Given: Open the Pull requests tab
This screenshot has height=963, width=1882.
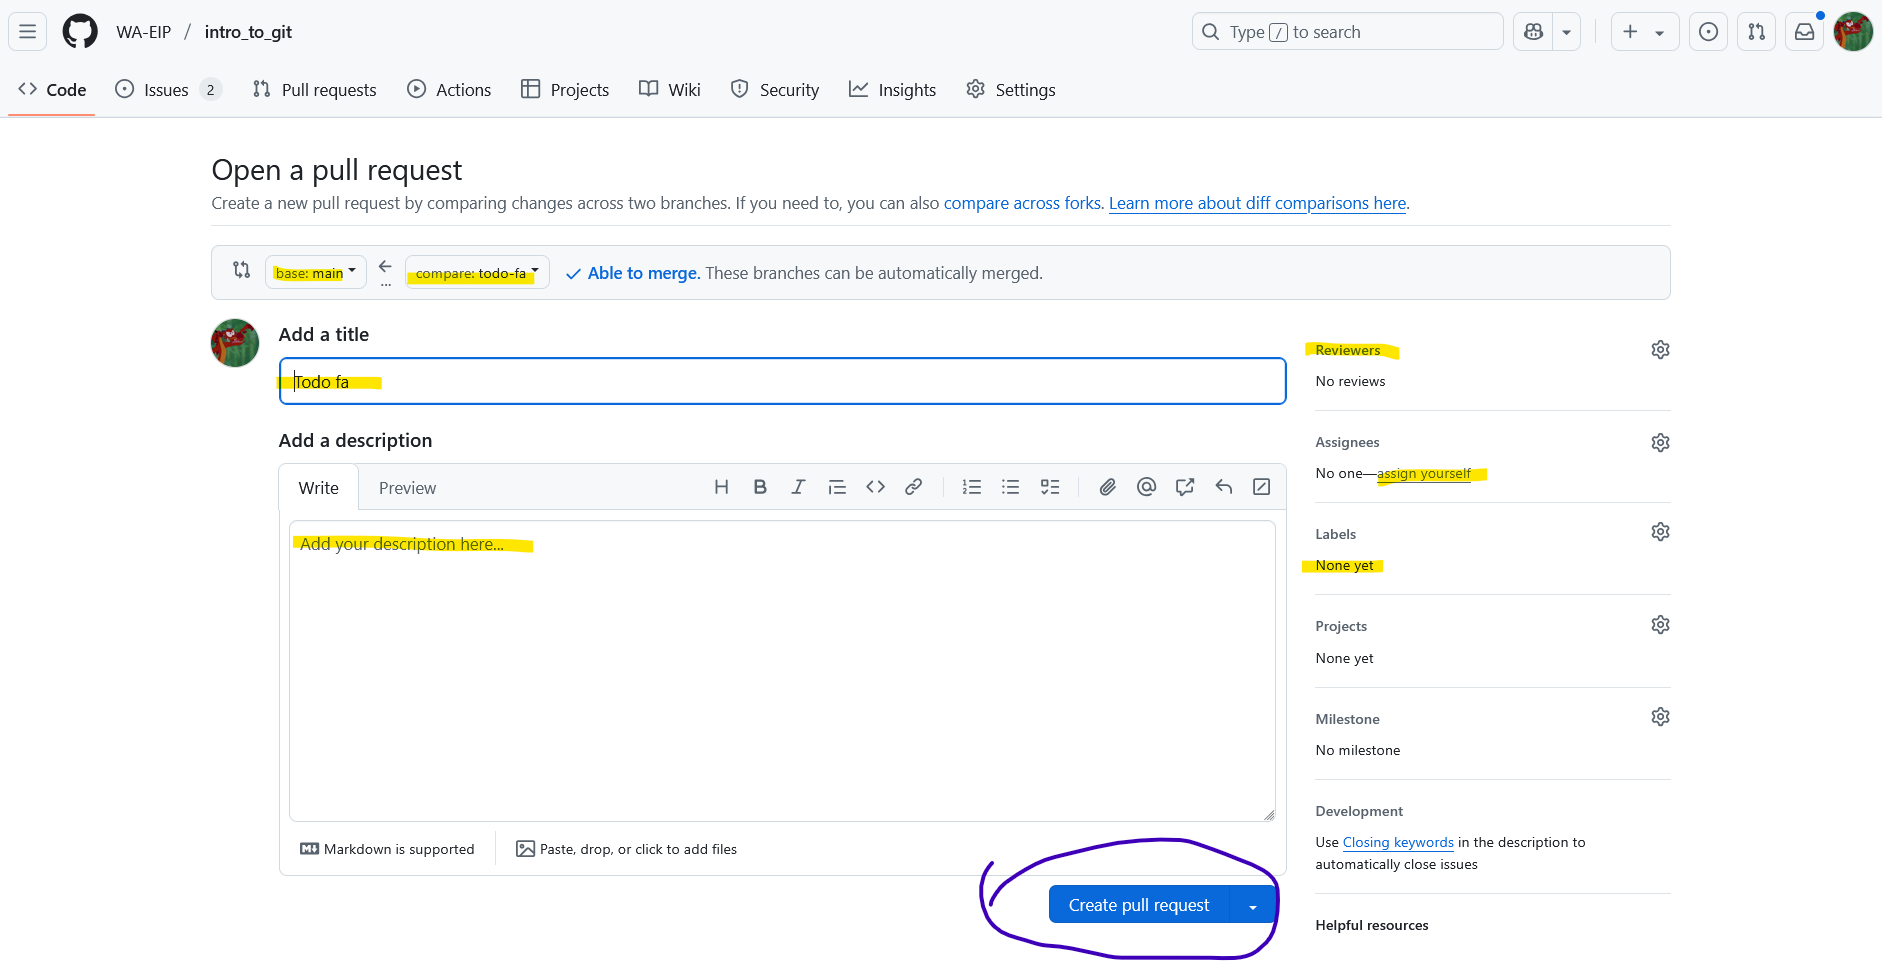Looking at the screenshot, I should coord(315,90).
